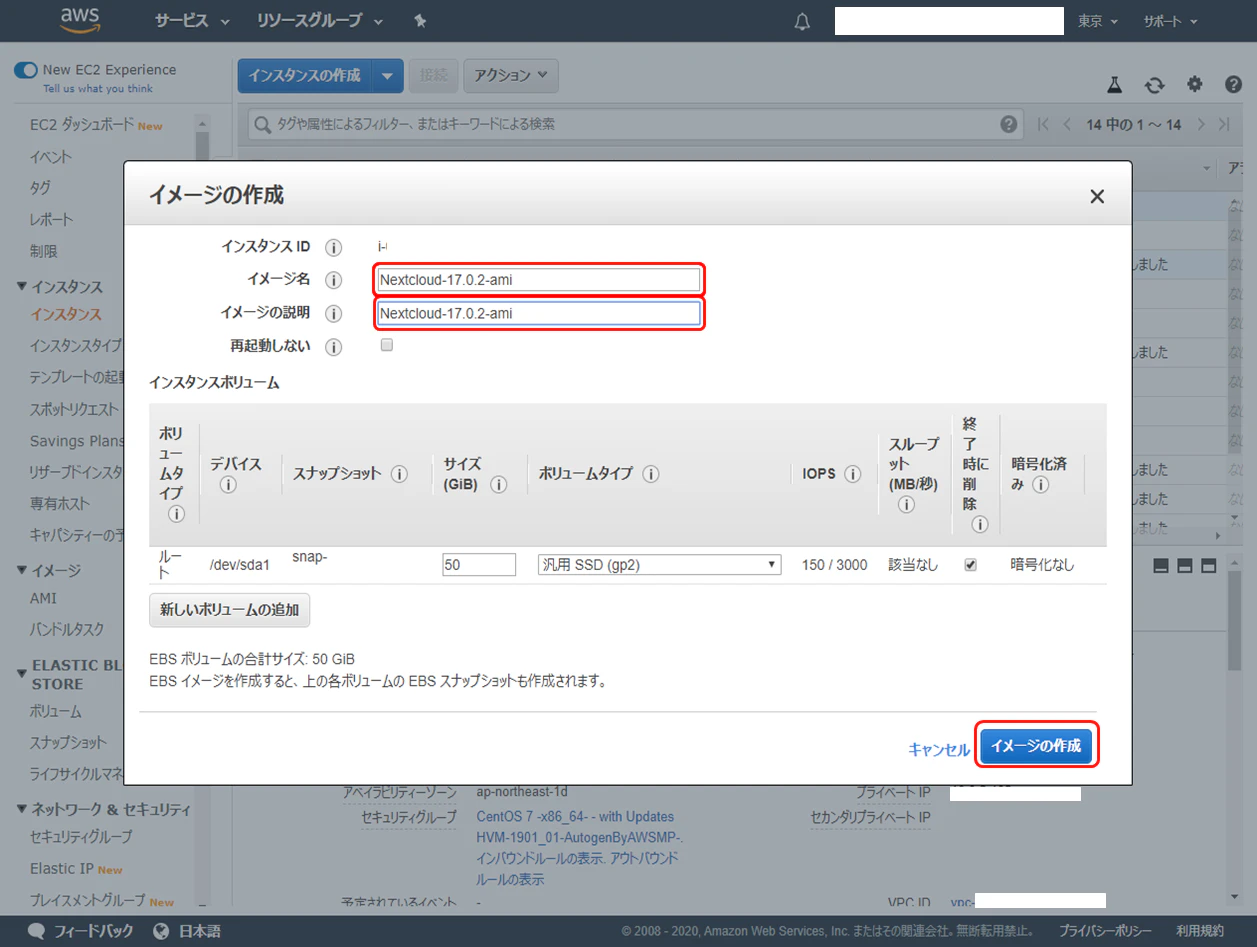Open the arrow beside インスタンスの作成
This screenshot has height=947, width=1257.
[x=388, y=76]
